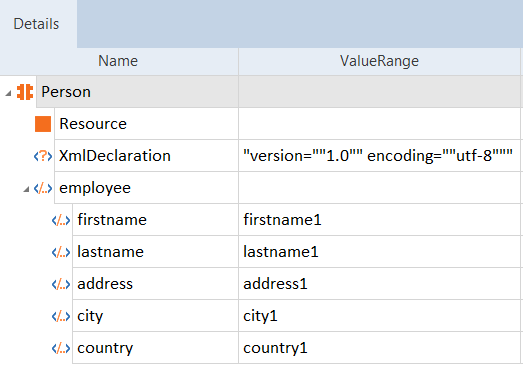Click the ValueRange column header
Image resolution: width=523 pixels, height=365 pixels.
pyautogui.click(x=379, y=61)
